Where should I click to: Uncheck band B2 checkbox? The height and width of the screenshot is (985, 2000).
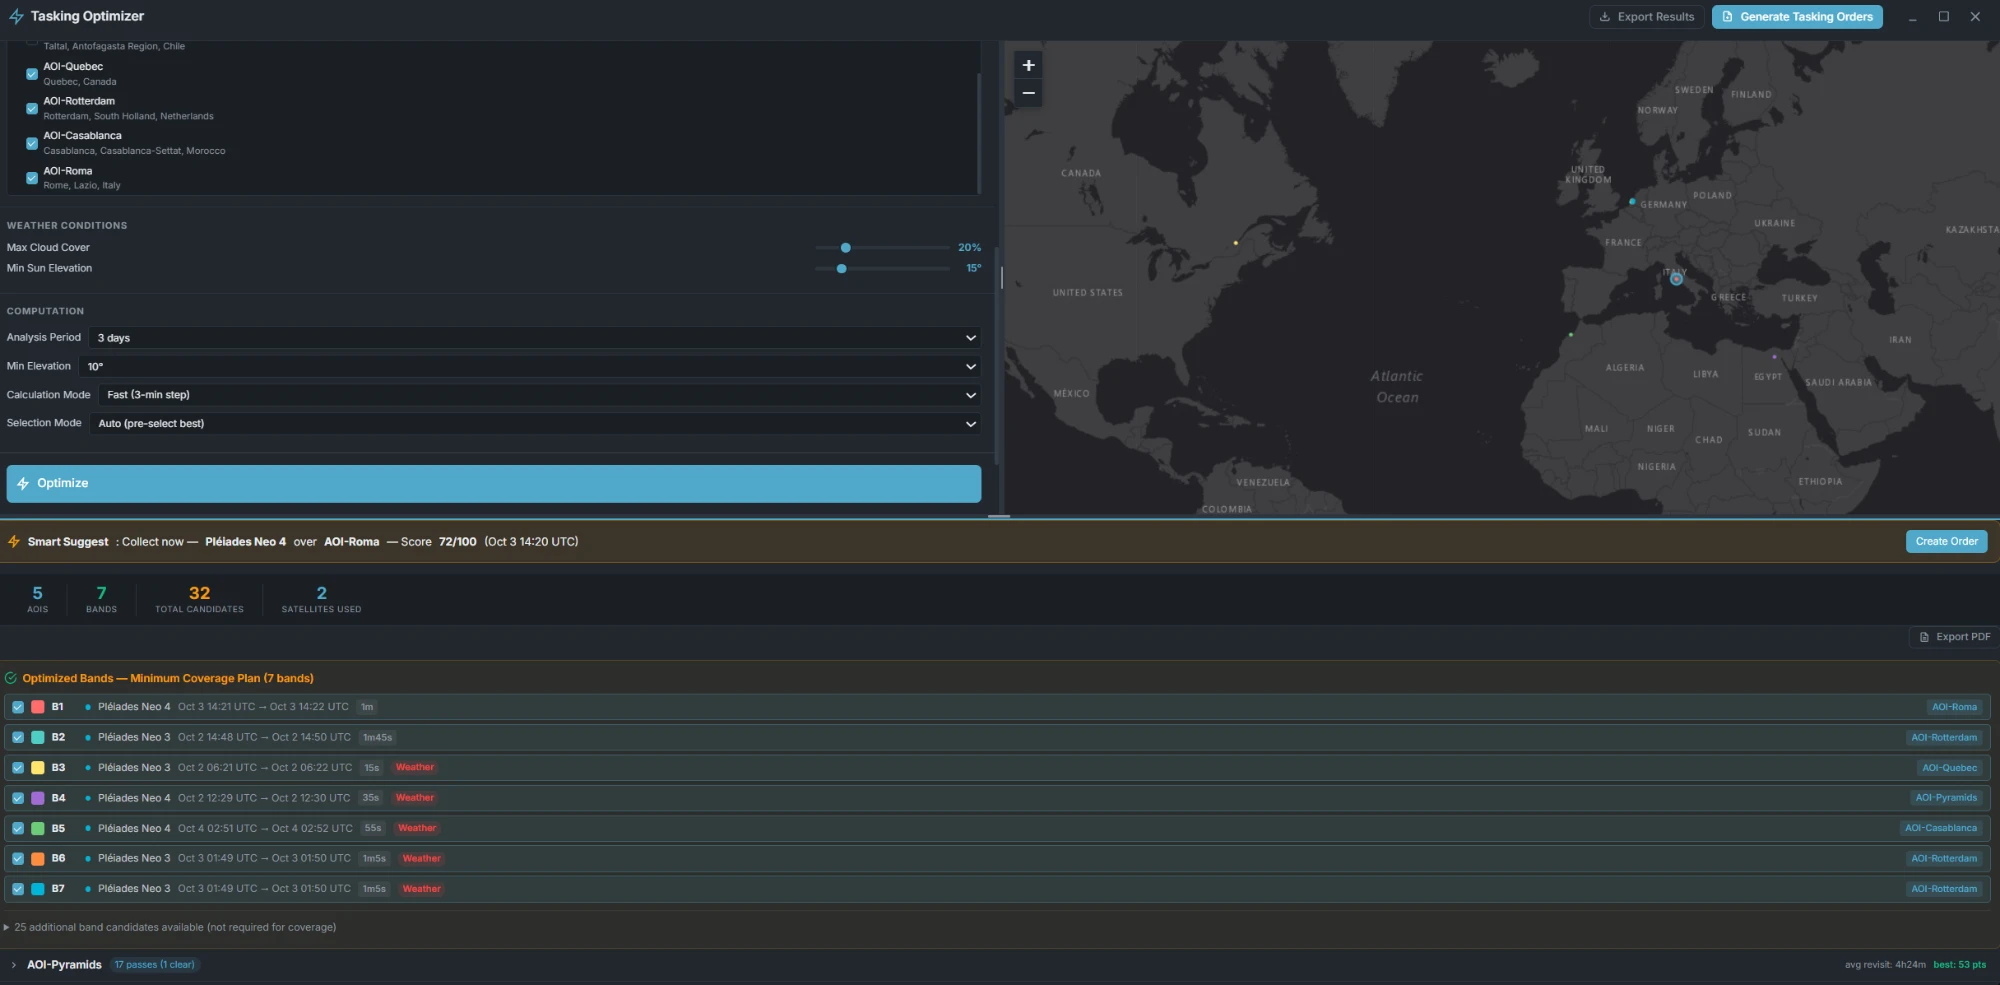18,737
